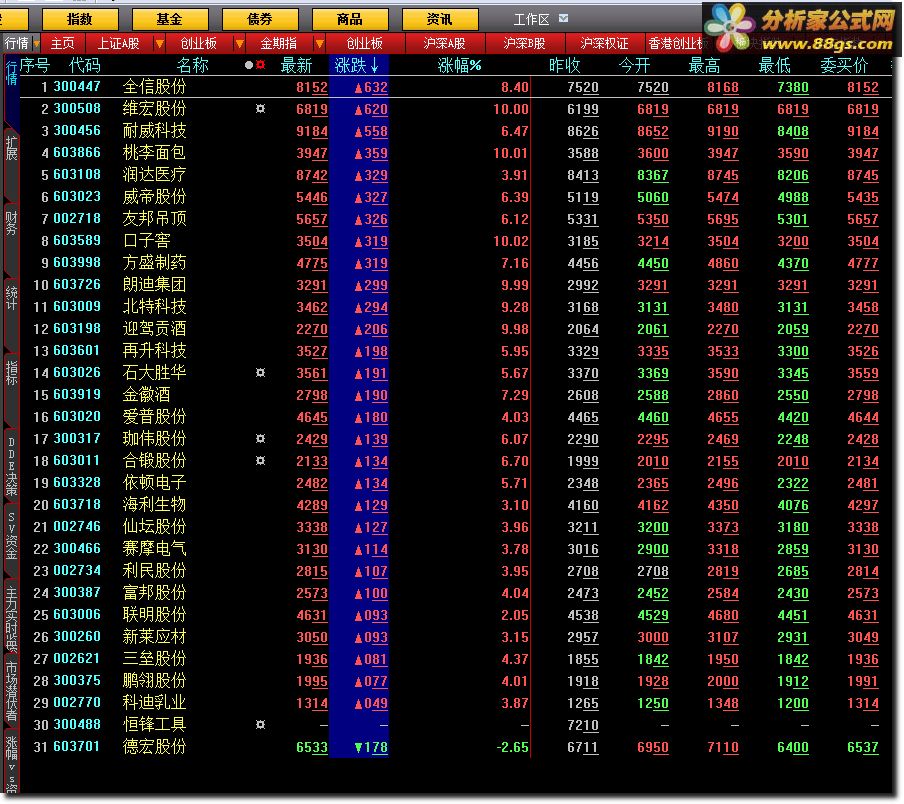Viewport: 904px width, 804px height.
Task: Switch to the 上证A股 tab
Action: [x=118, y=43]
